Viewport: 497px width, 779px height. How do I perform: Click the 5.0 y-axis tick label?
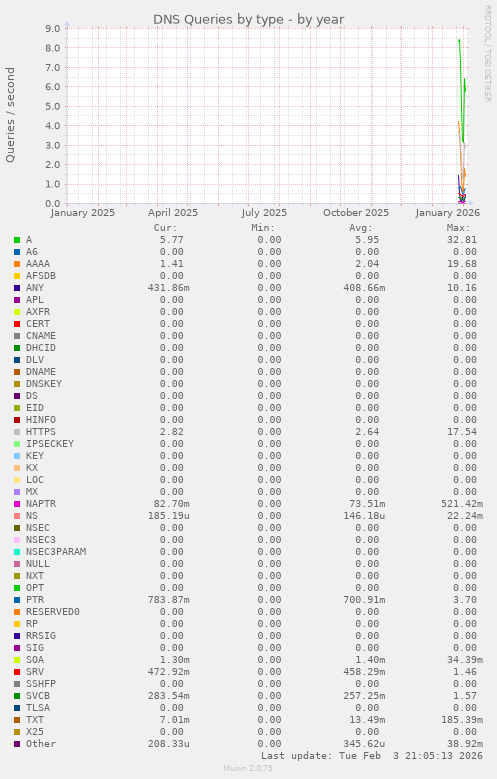tap(53, 106)
